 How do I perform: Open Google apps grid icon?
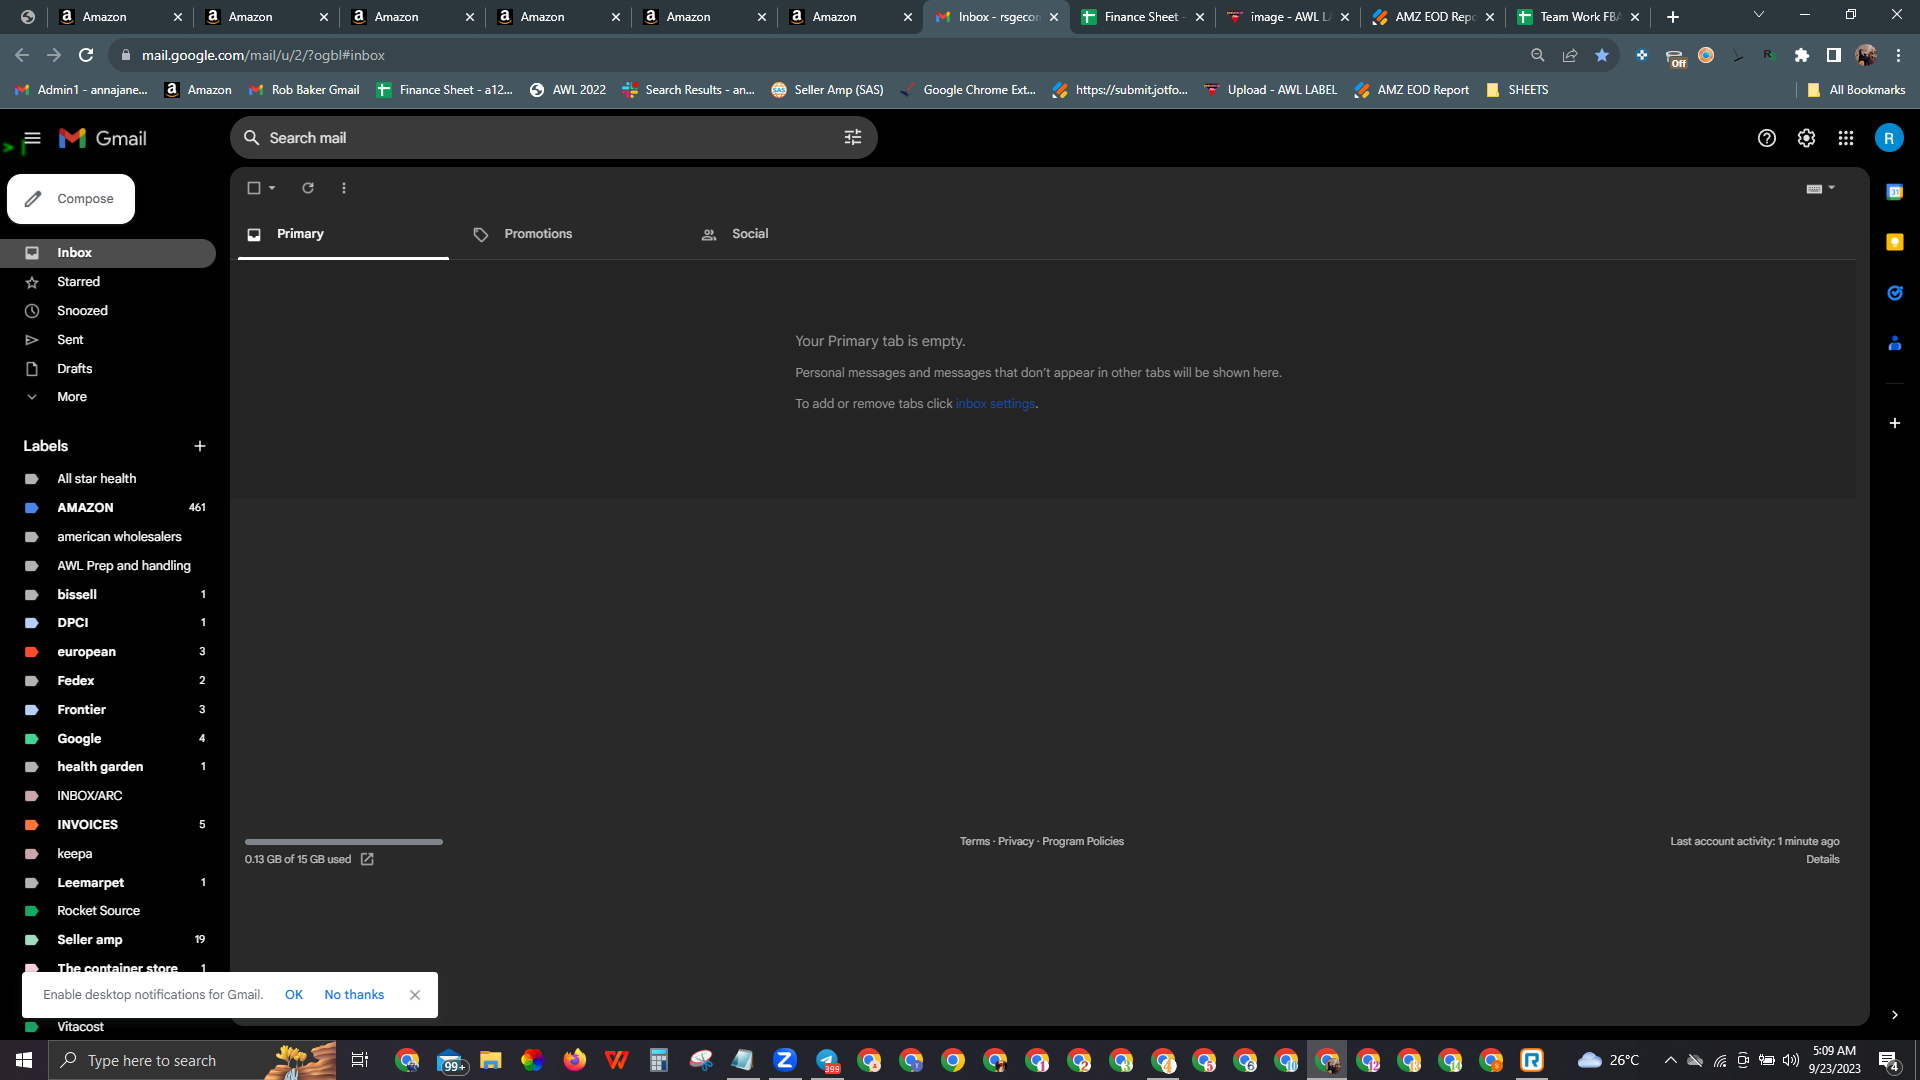pos(1846,138)
